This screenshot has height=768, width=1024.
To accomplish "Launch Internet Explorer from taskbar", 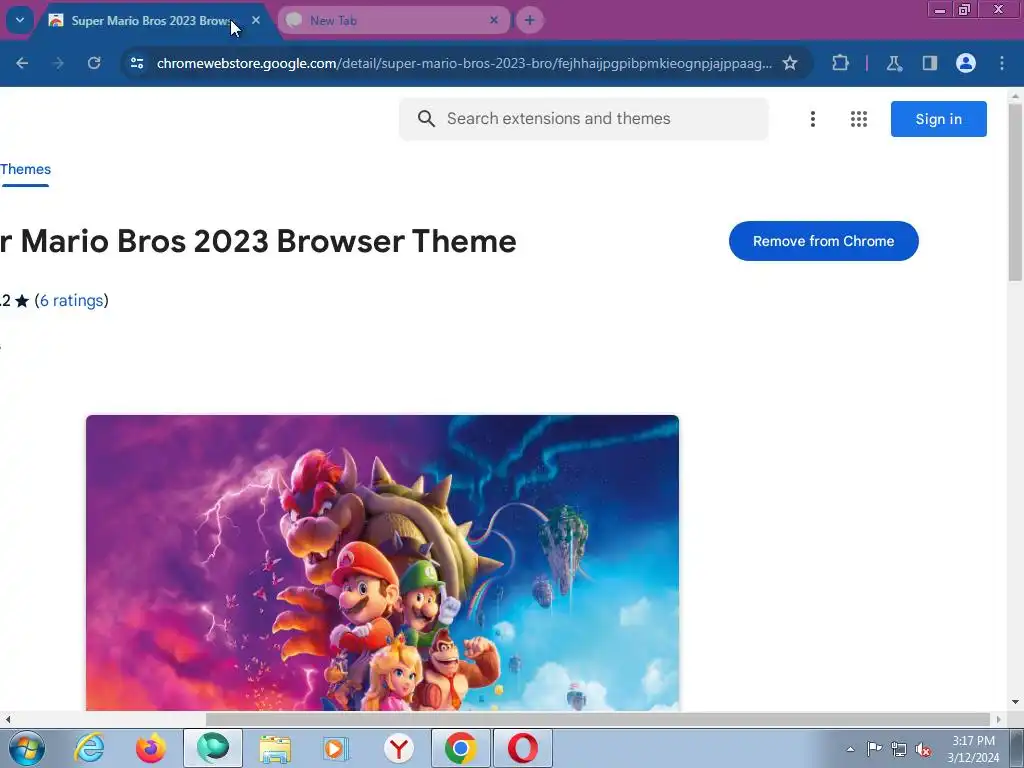I will (89, 748).
